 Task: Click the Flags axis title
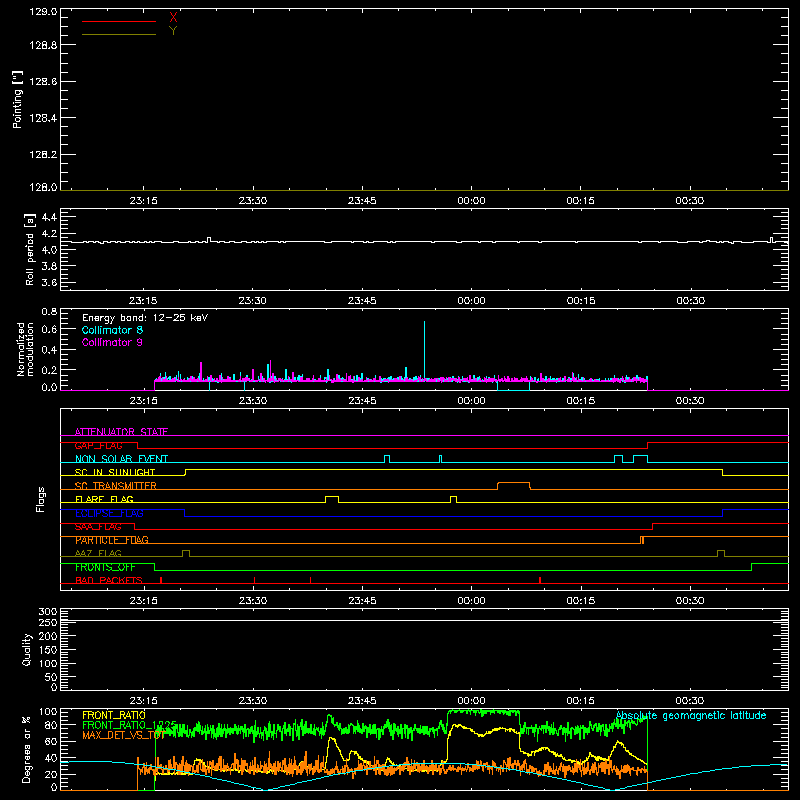[41, 499]
